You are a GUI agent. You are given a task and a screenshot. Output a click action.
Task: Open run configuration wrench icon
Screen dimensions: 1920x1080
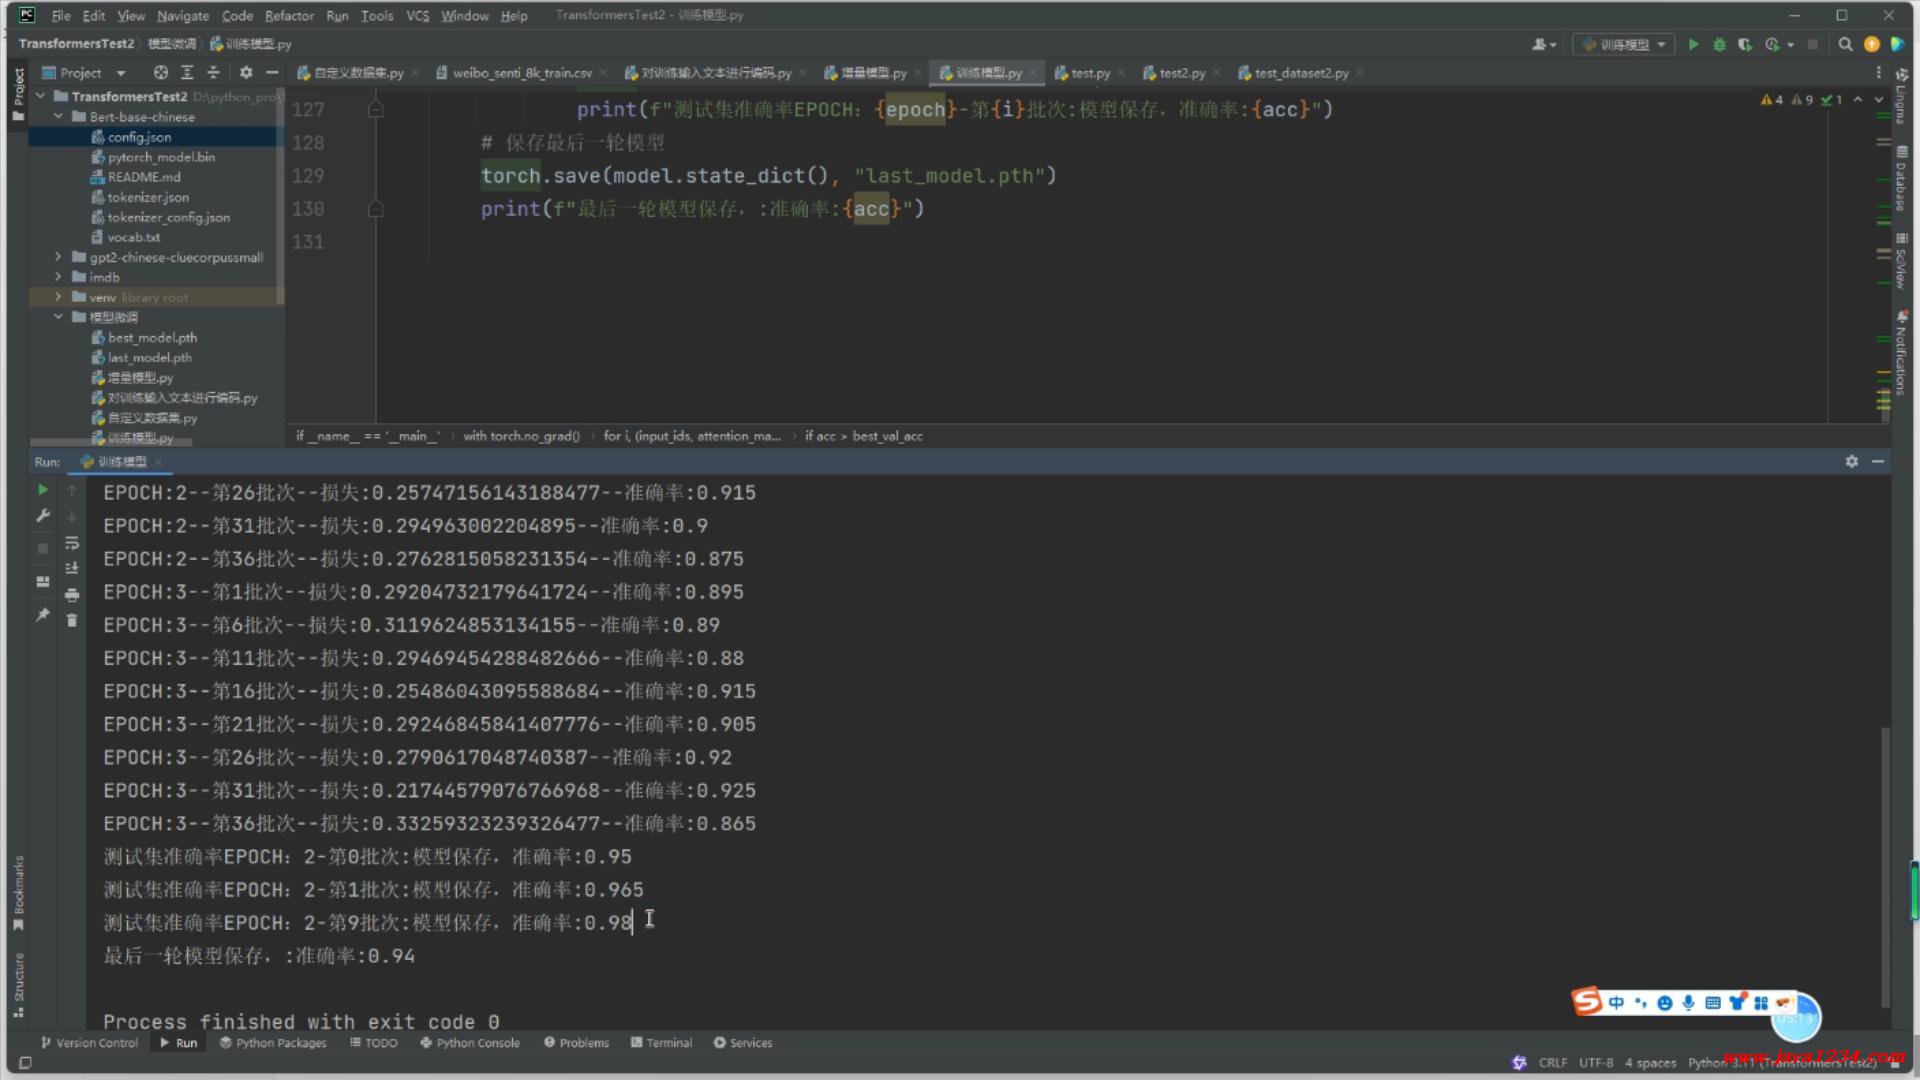pos(43,516)
